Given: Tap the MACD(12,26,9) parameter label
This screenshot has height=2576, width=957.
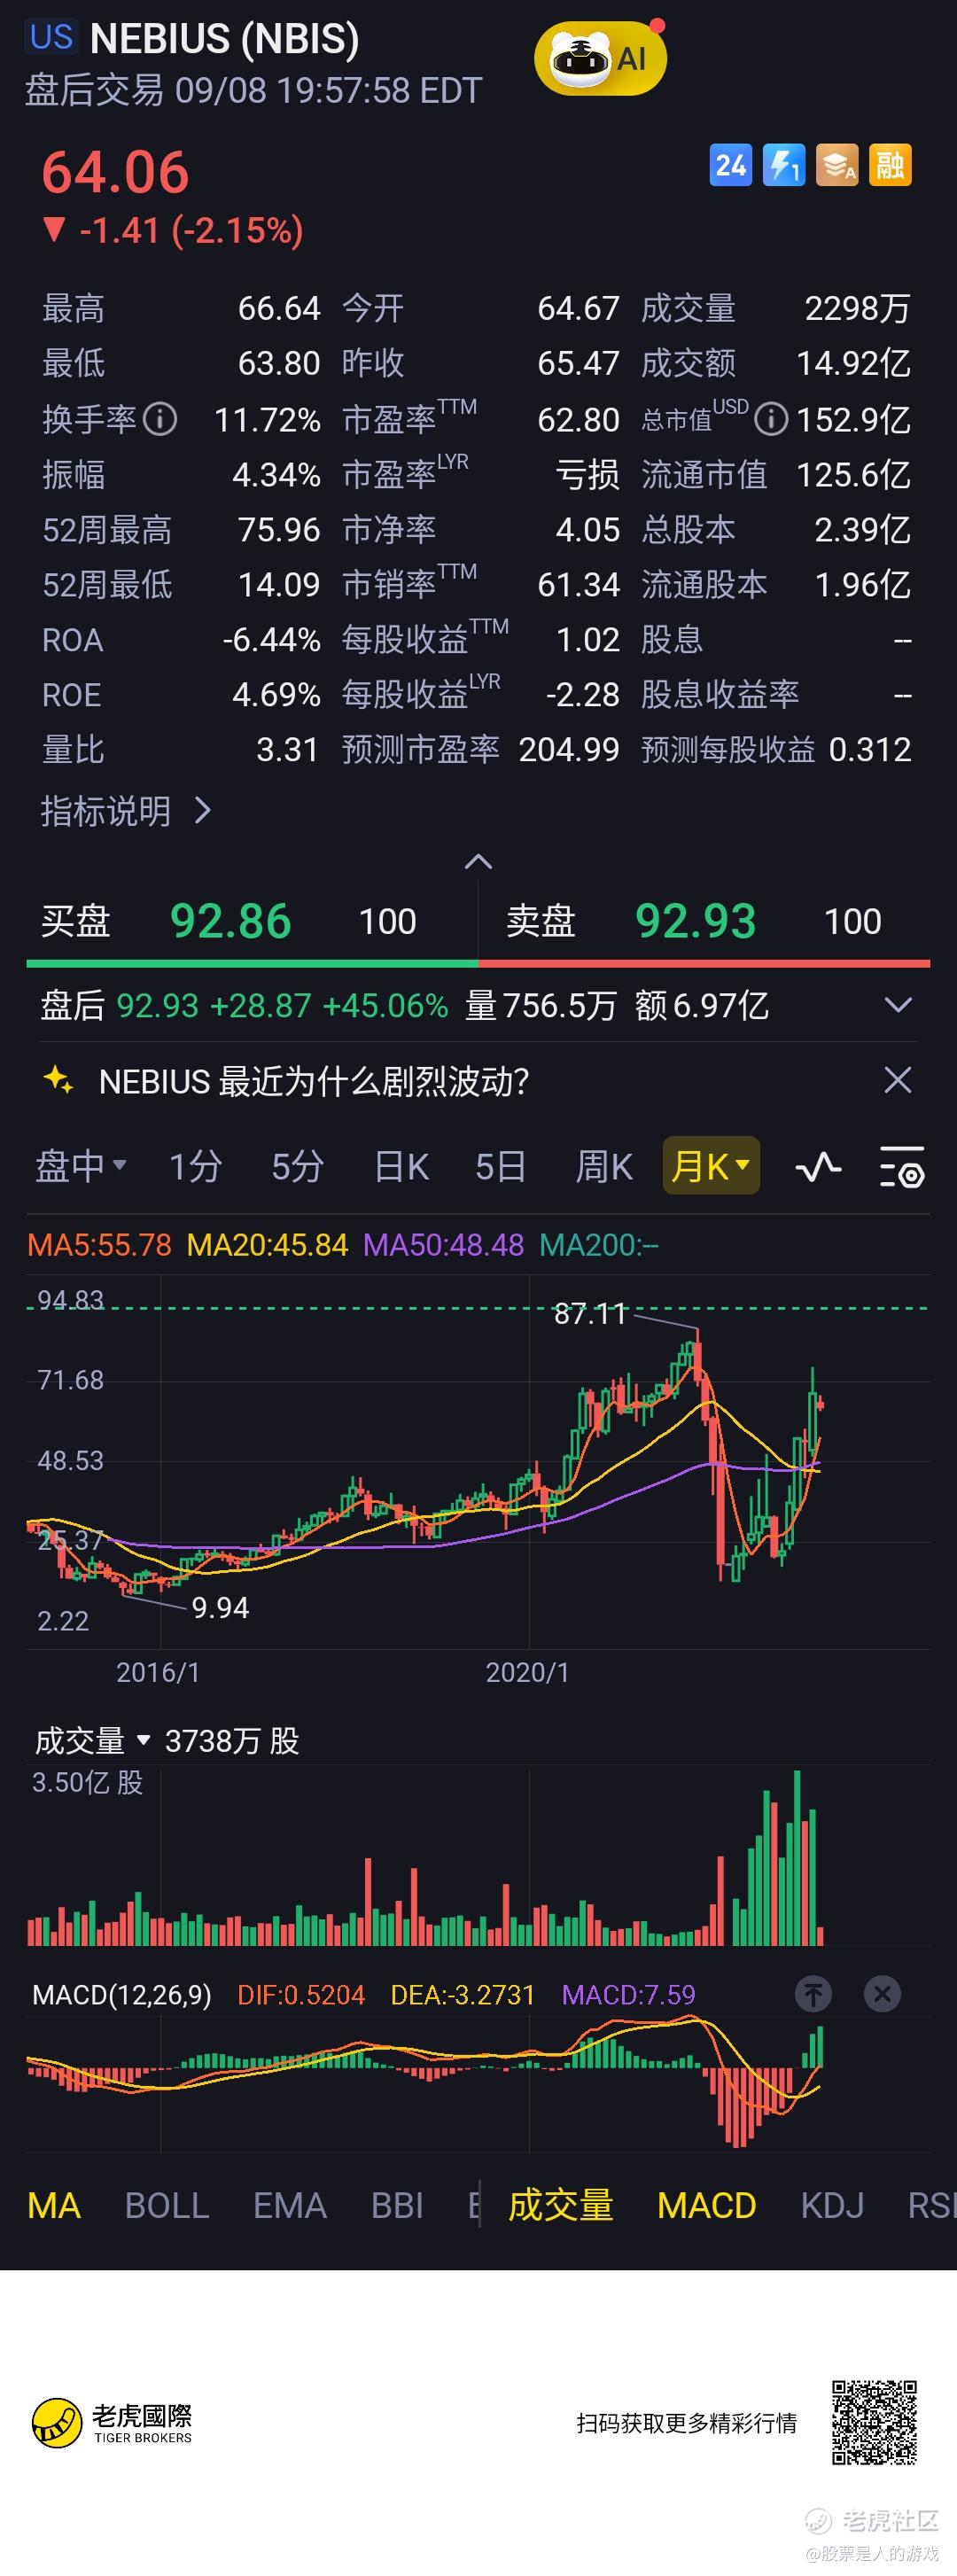Looking at the screenshot, I should coord(122,1995).
